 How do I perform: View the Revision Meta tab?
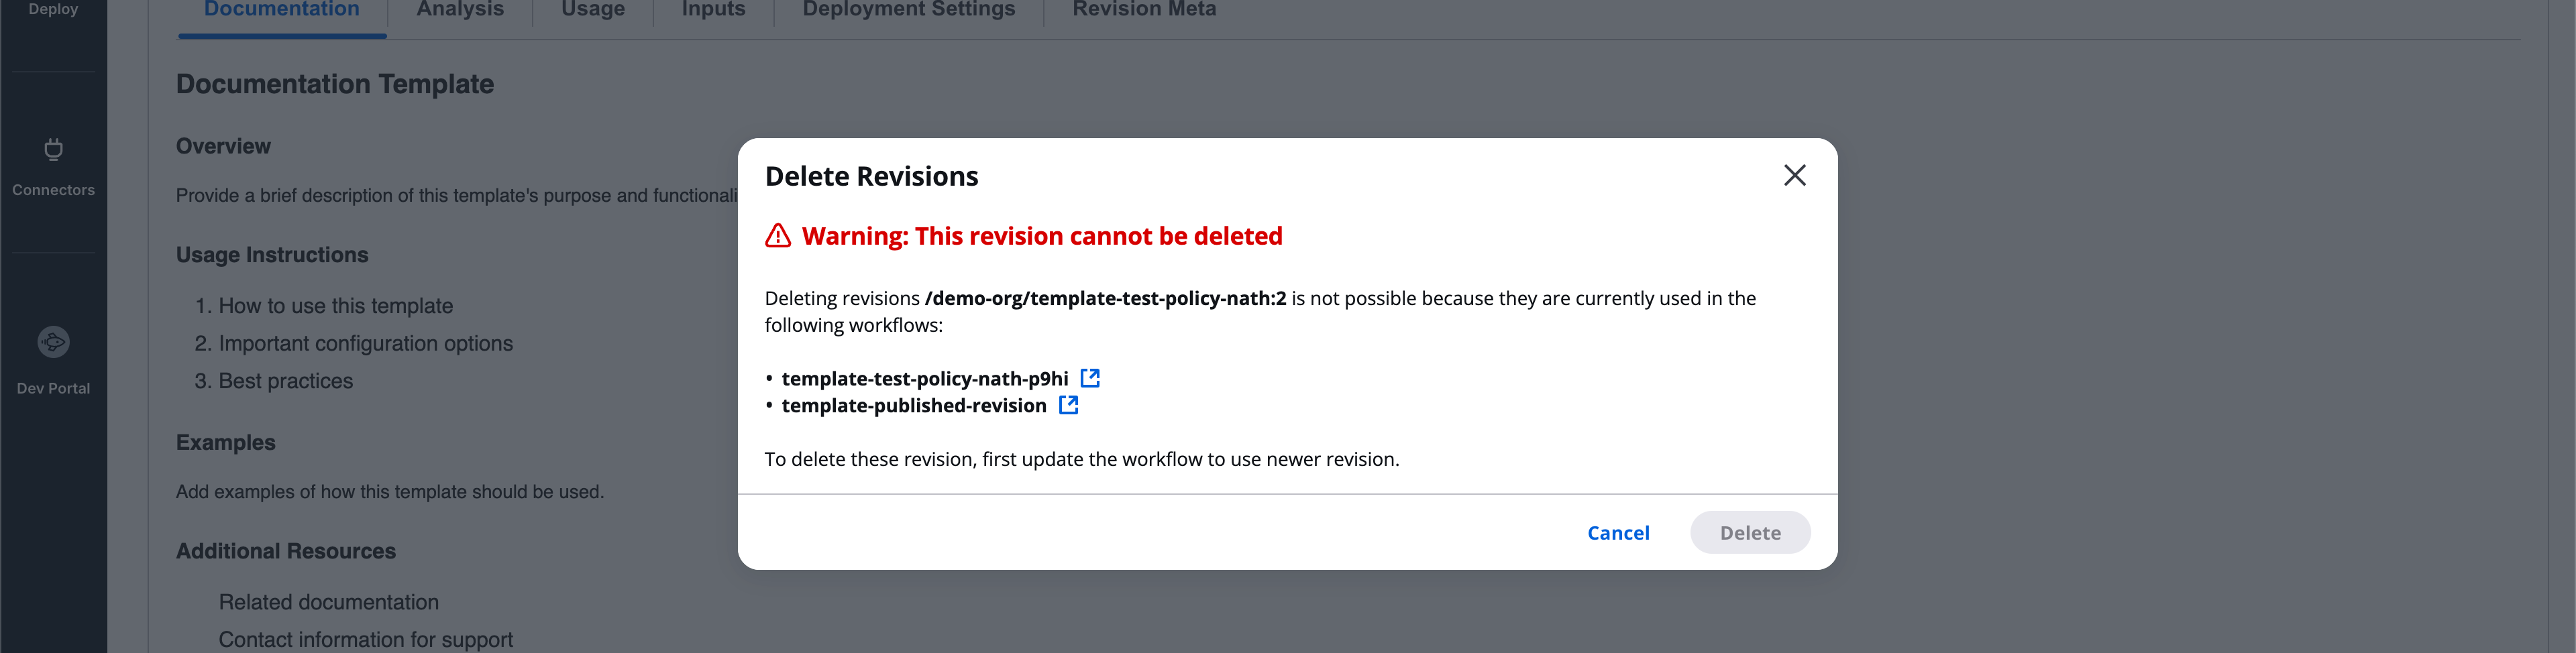tap(1144, 9)
